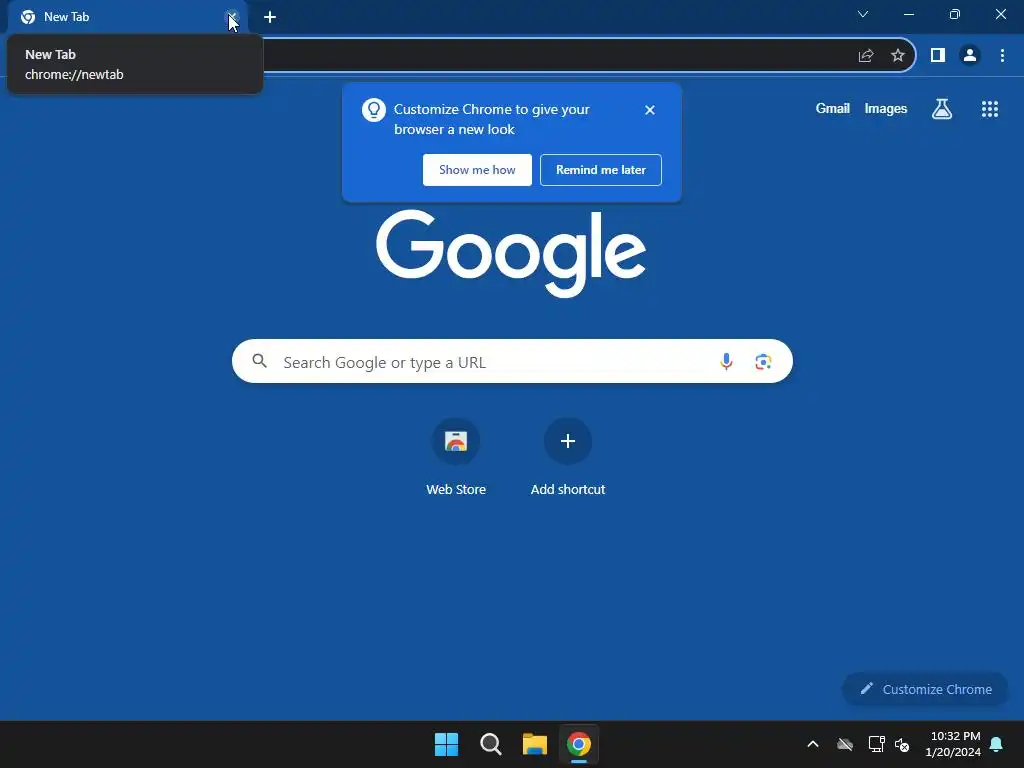Open the Gmail link
Screen dimensions: 1024x768
(833, 108)
